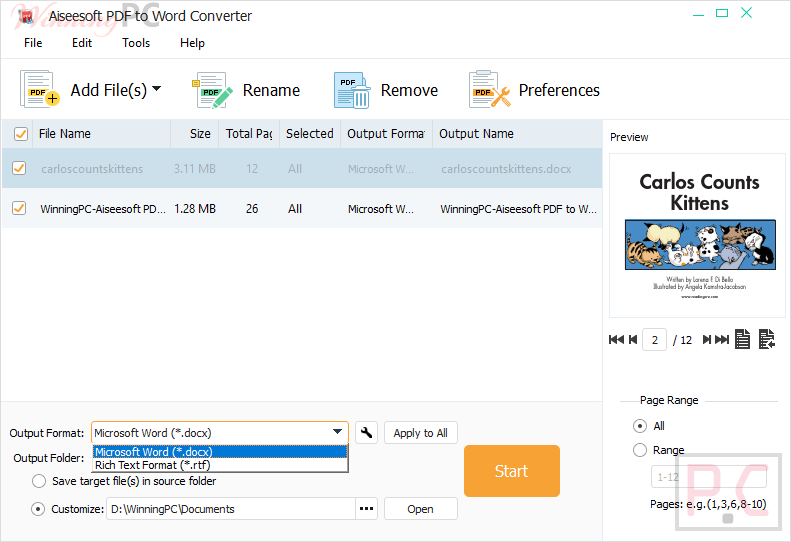Uncheck the WinningPC-Aiseesoft PDF file checkbox

[x=19, y=208]
